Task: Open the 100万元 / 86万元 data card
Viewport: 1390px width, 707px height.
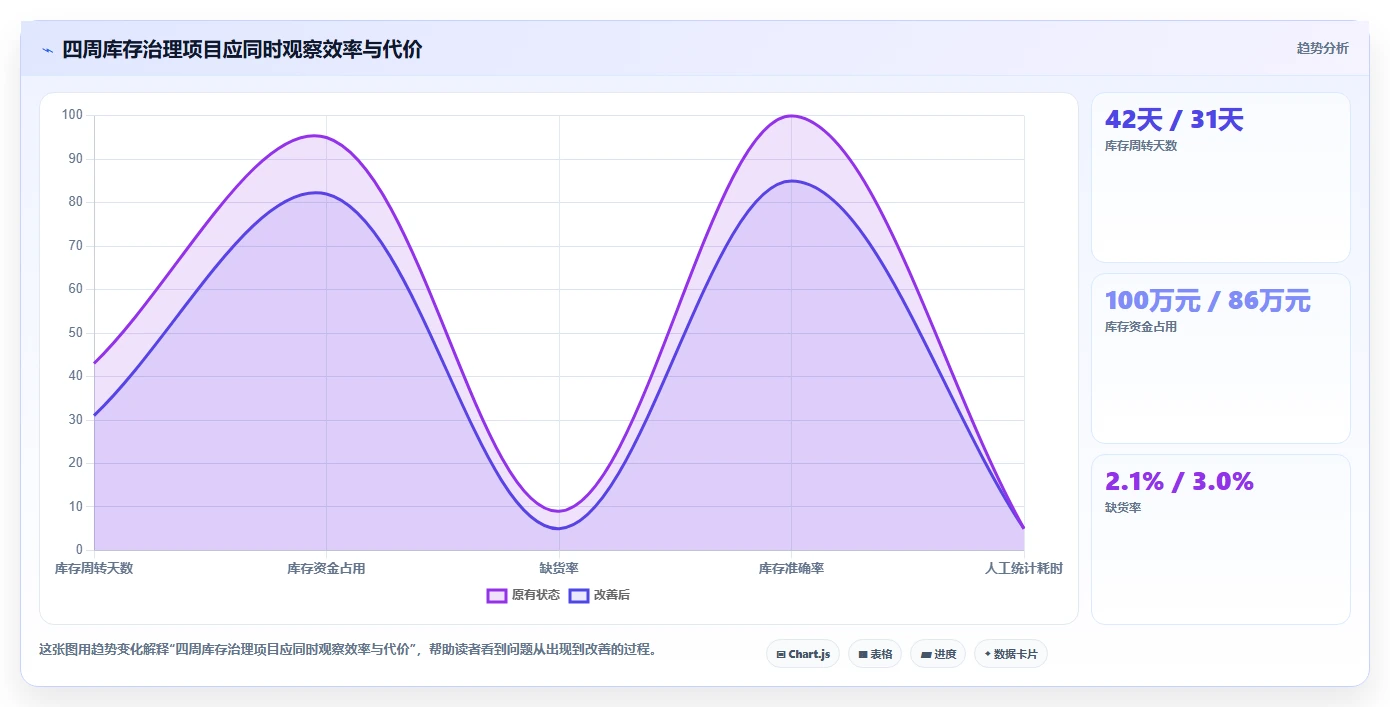Action: point(1221,359)
